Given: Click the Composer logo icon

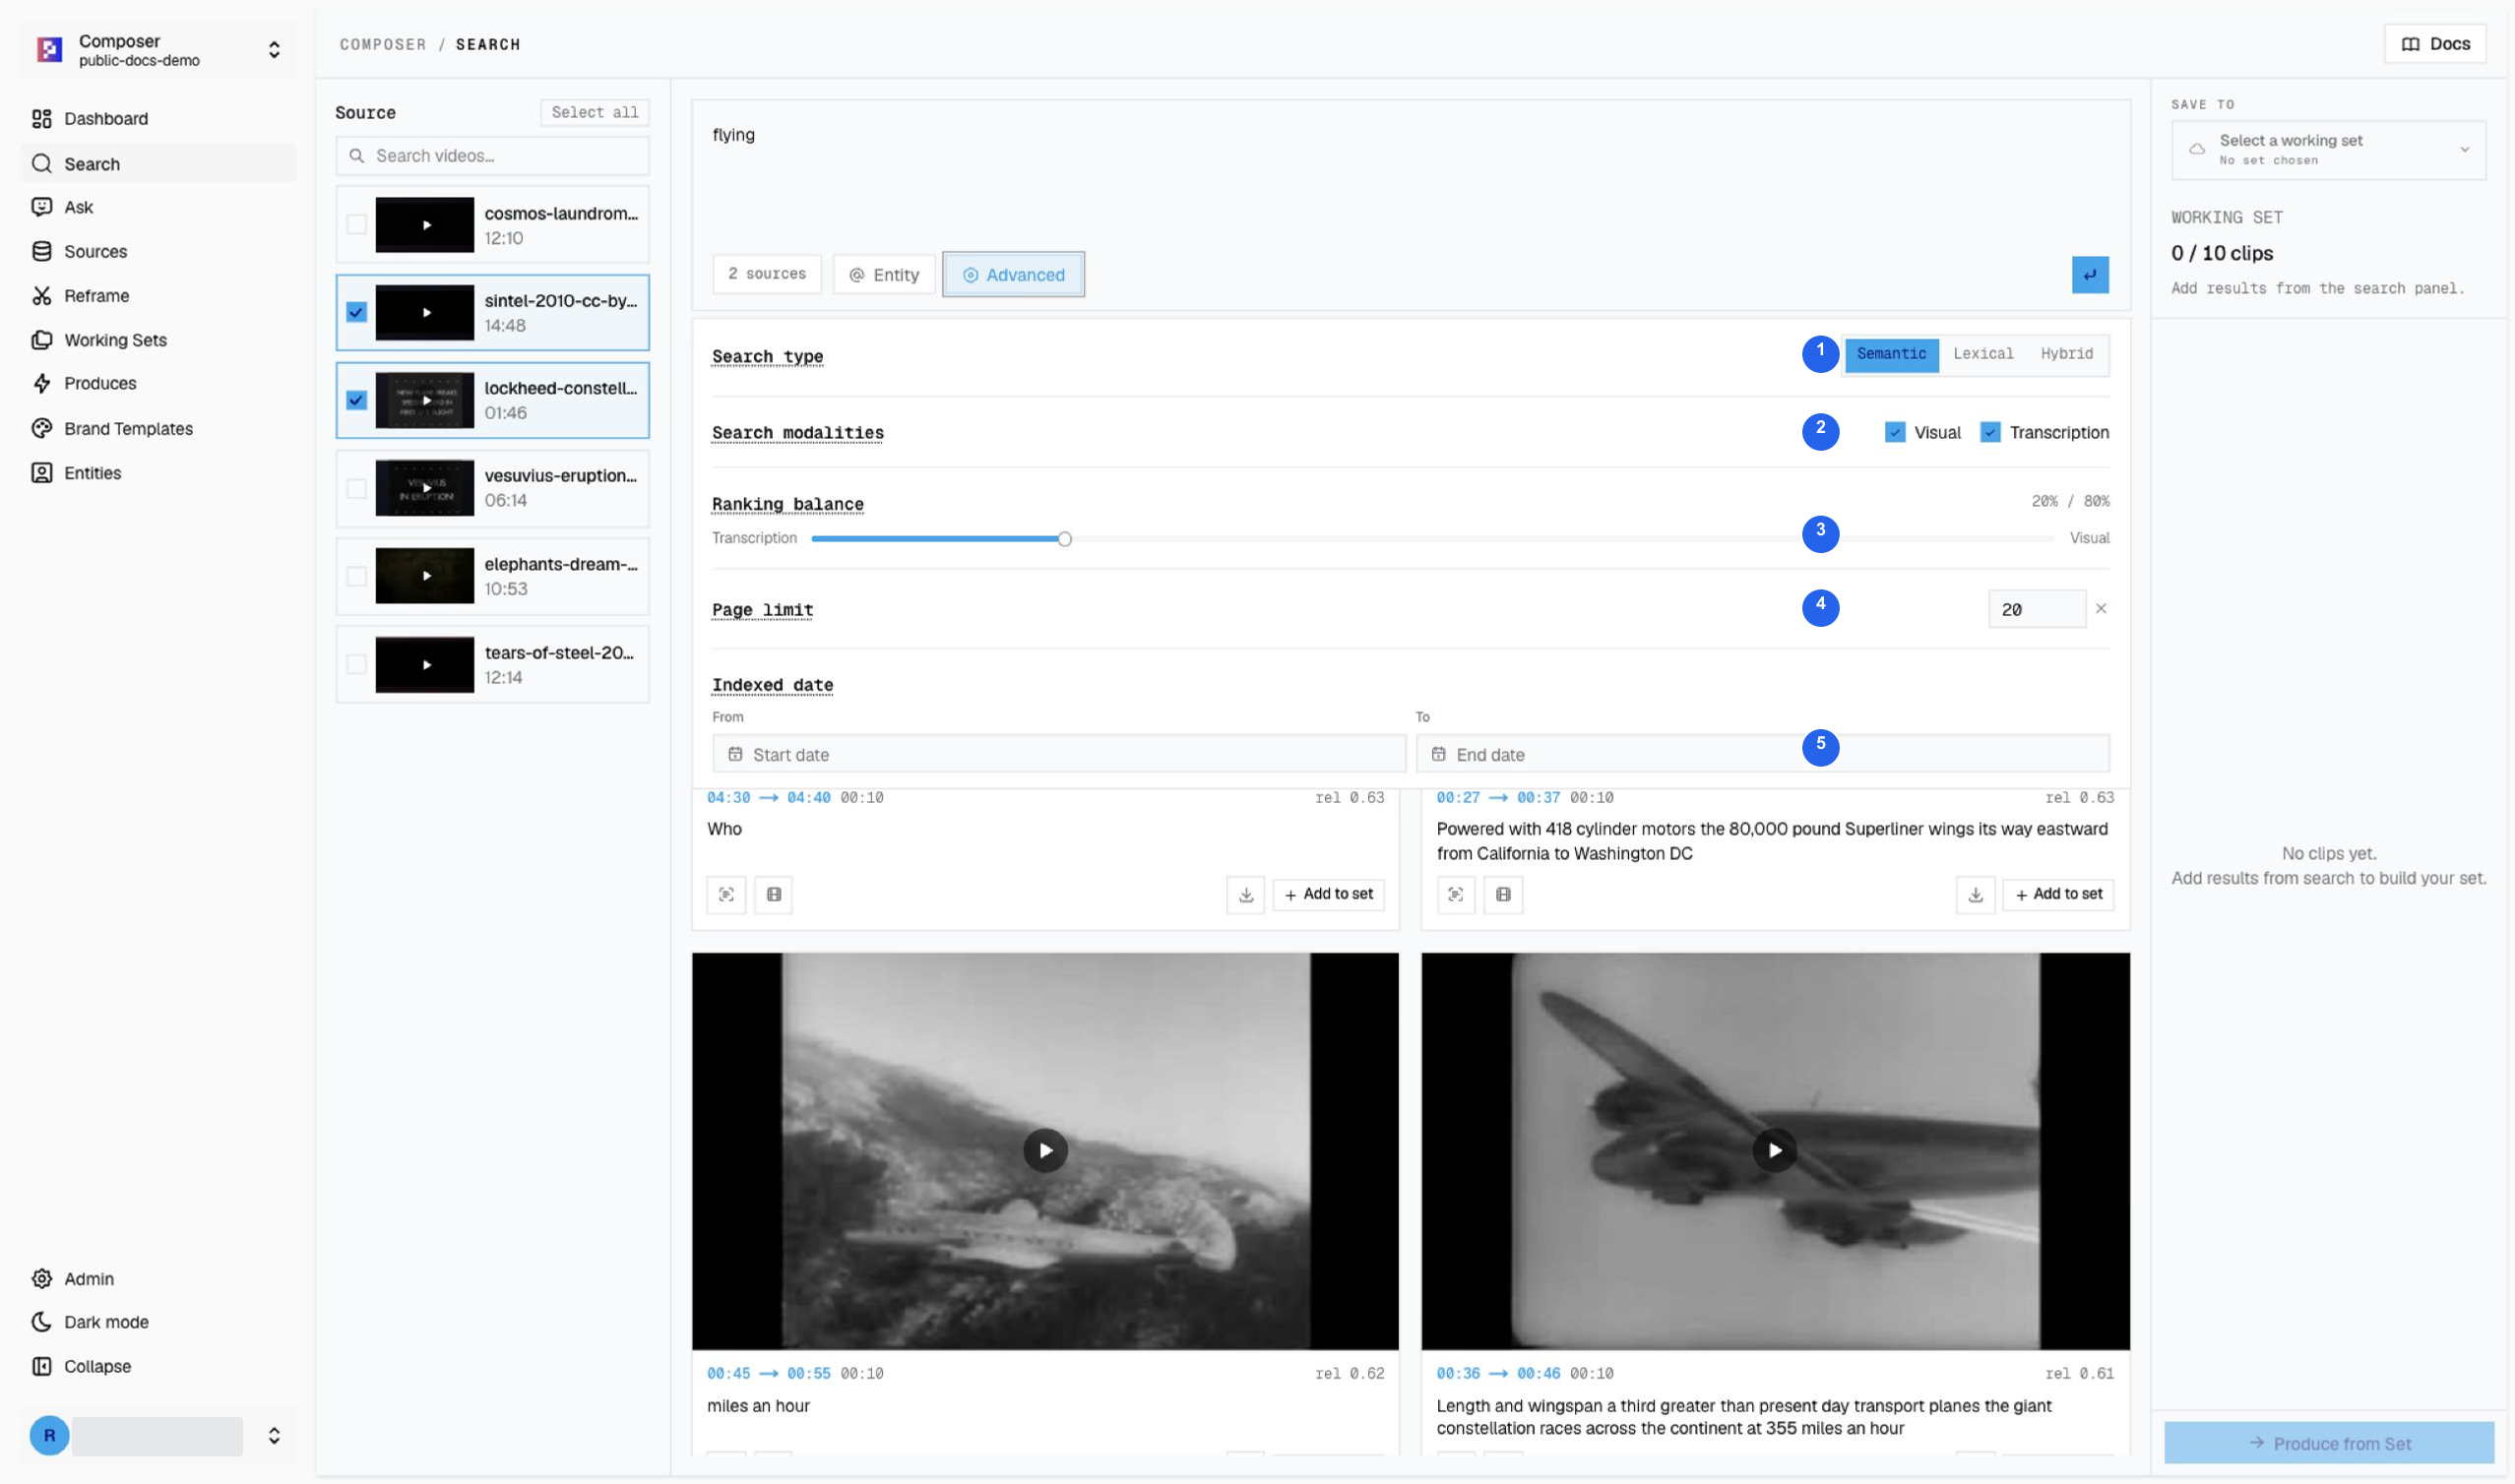Looking at the screenshot, I should (x=49, y=49).
